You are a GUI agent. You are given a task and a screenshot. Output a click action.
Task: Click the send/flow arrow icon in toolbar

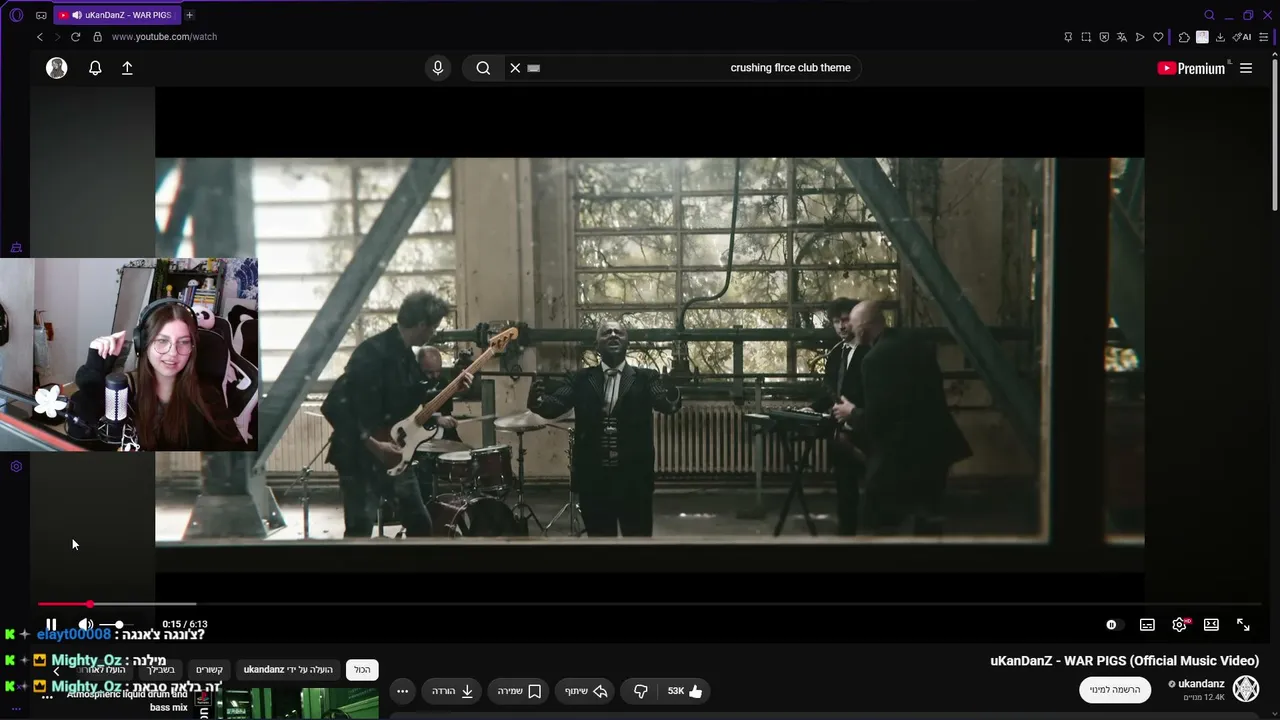[1140, 37]
